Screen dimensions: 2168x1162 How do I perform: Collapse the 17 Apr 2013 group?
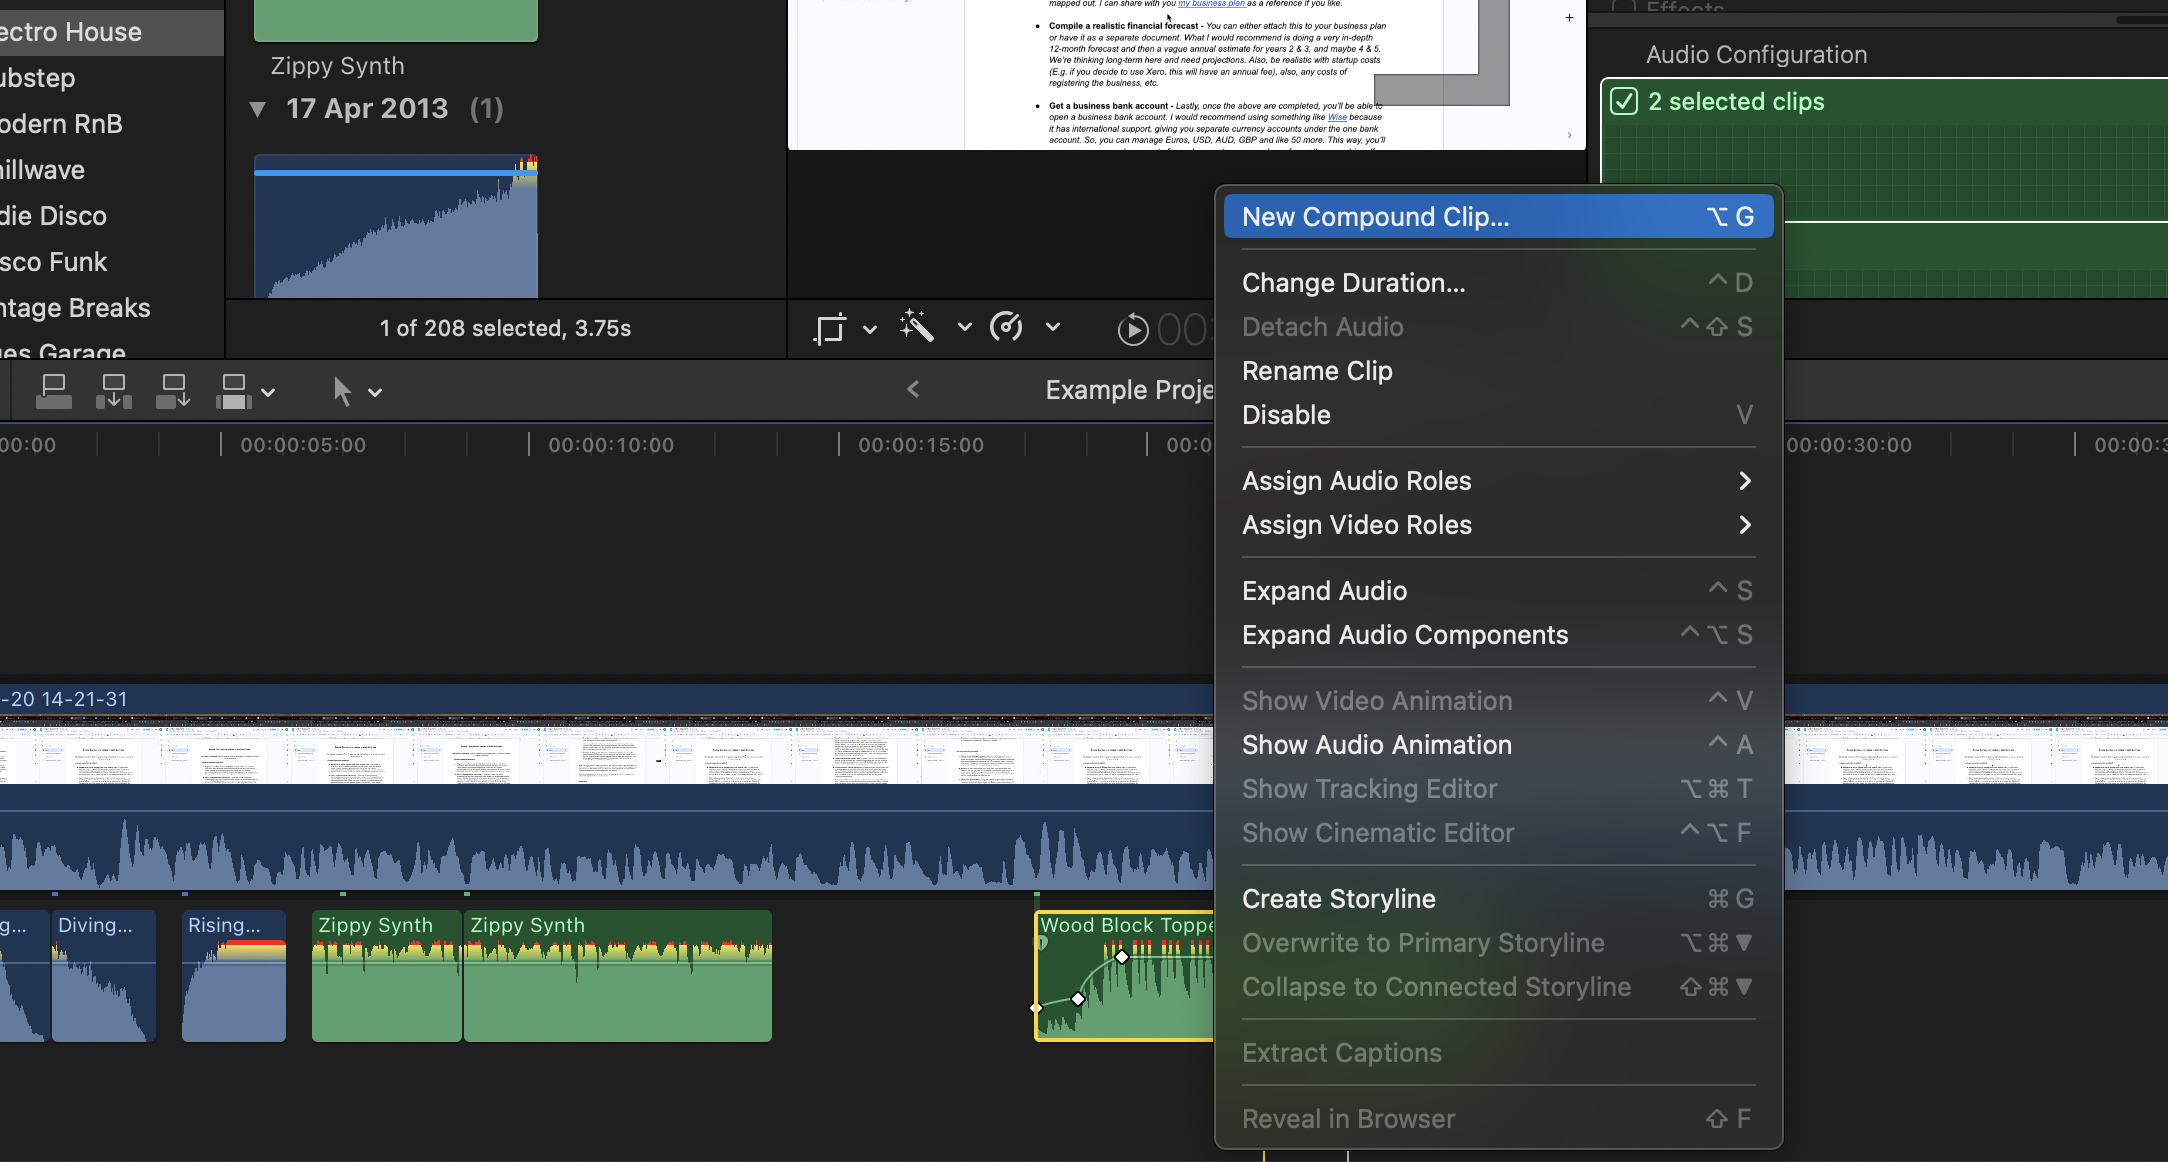(258, 109)
